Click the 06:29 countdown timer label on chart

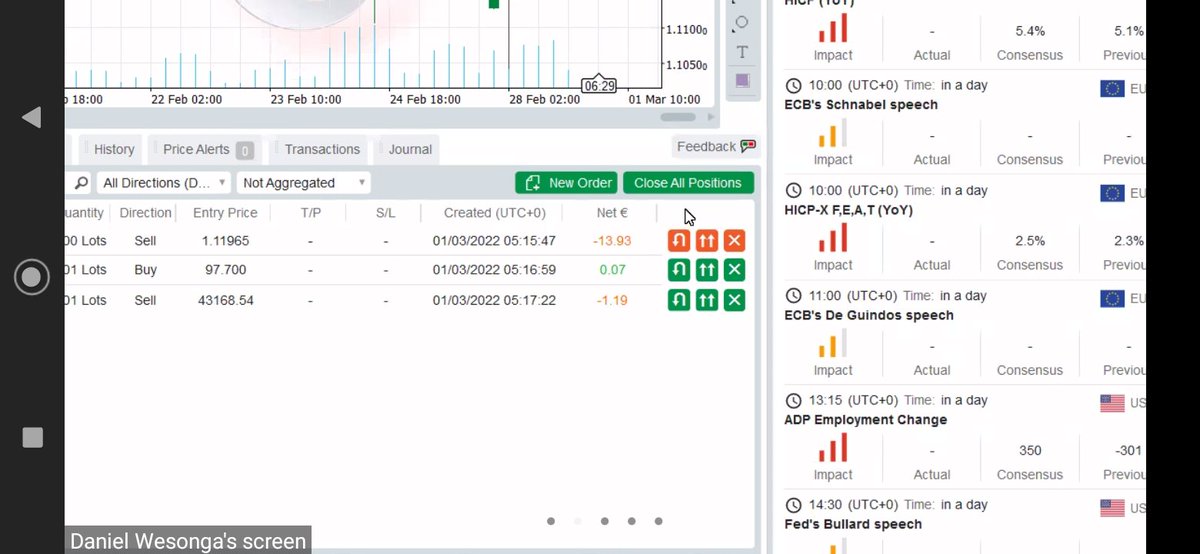pyautogui.click(x=598, y=86)
